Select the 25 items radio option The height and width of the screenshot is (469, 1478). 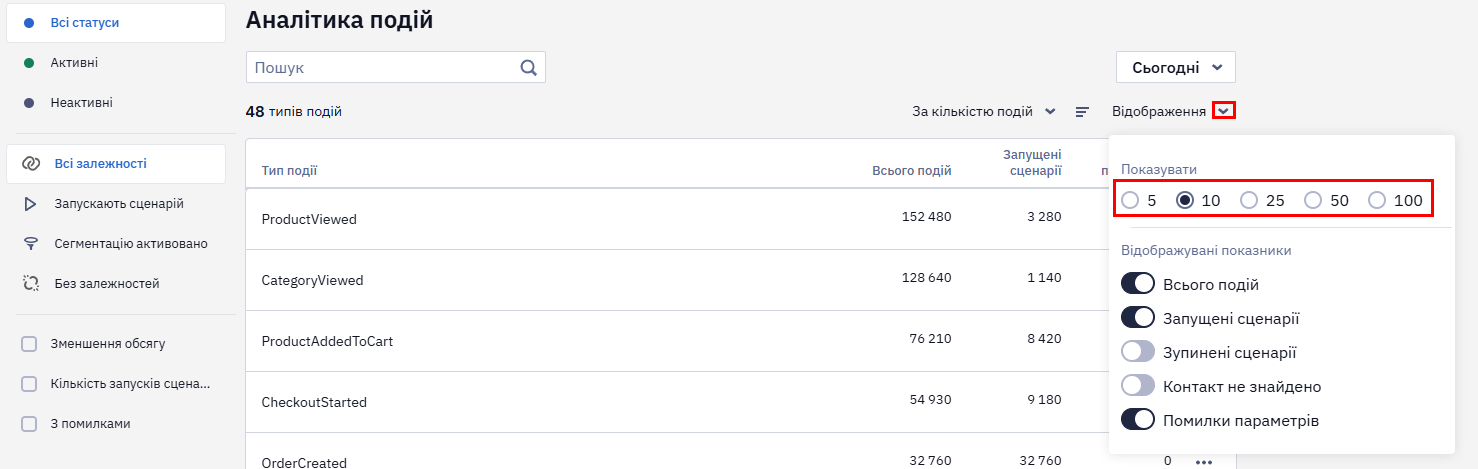1249,200
